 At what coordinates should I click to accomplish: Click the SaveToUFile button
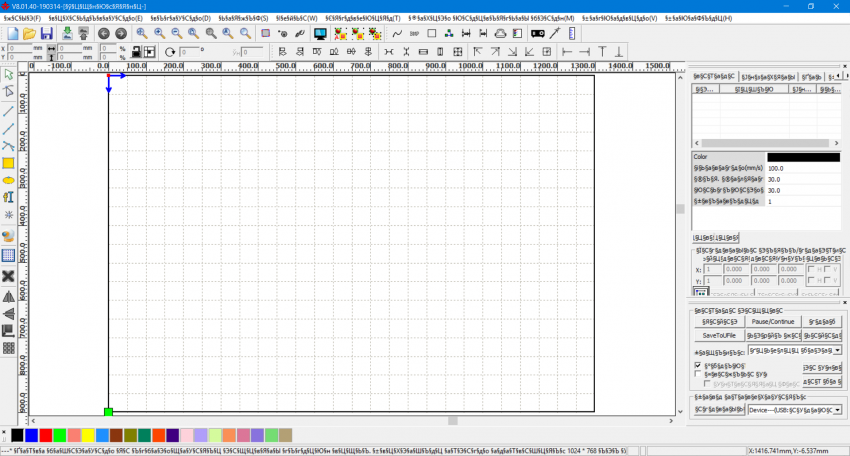pyautogui.click(x=719, y=335)
